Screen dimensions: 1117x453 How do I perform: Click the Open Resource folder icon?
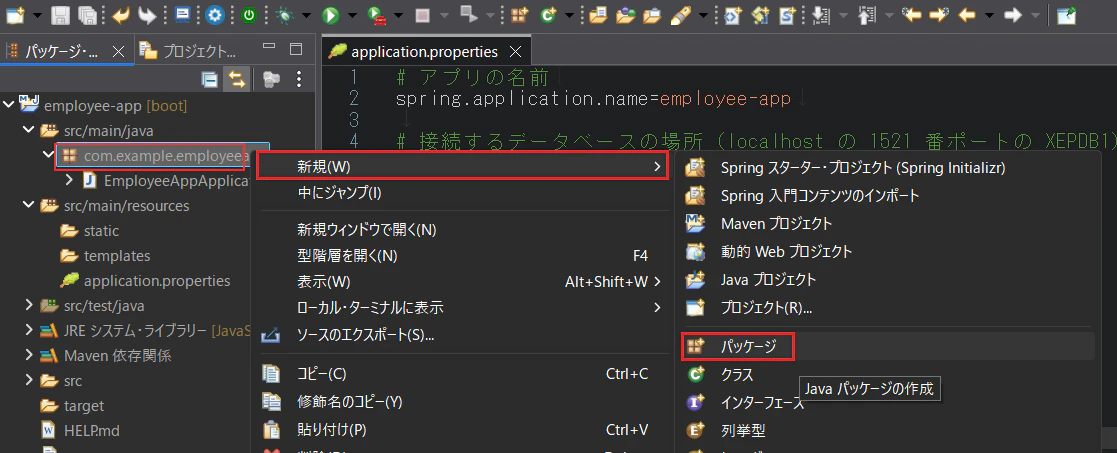click(652, 15)
